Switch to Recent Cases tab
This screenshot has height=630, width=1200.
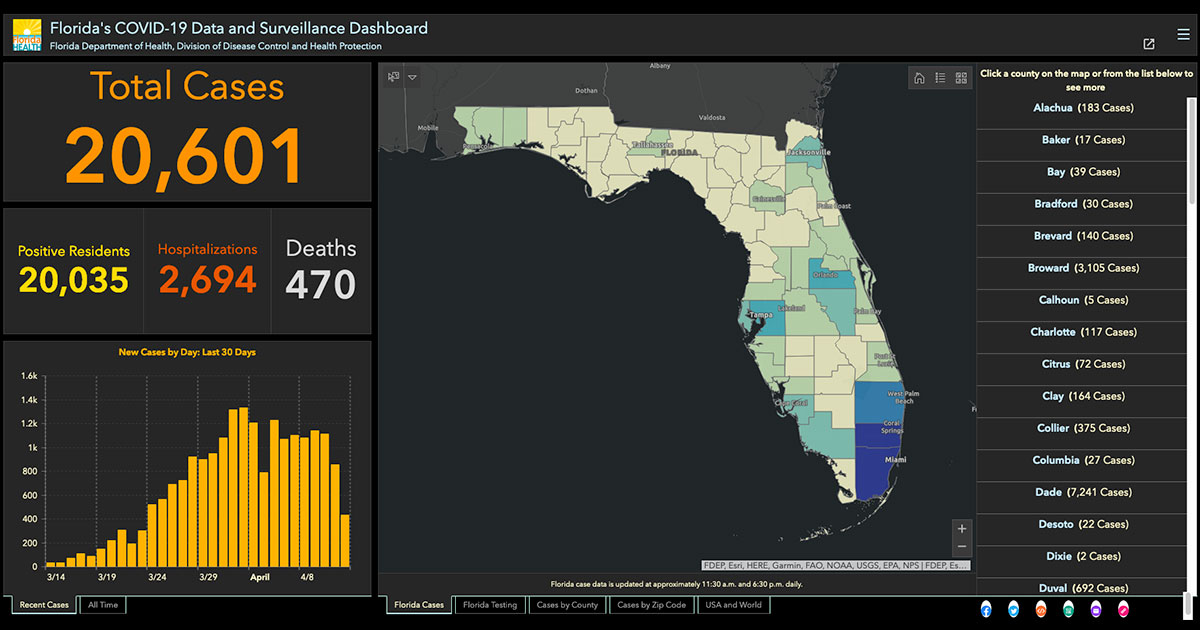[43, 605]
